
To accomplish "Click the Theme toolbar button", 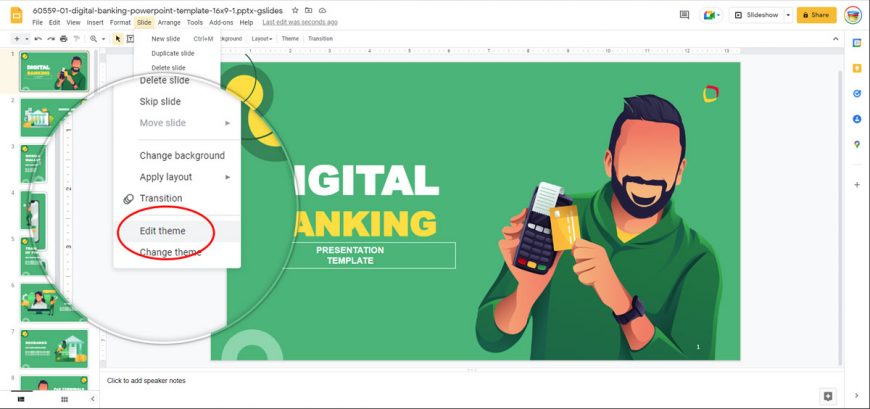I will (x=290, y=39).
